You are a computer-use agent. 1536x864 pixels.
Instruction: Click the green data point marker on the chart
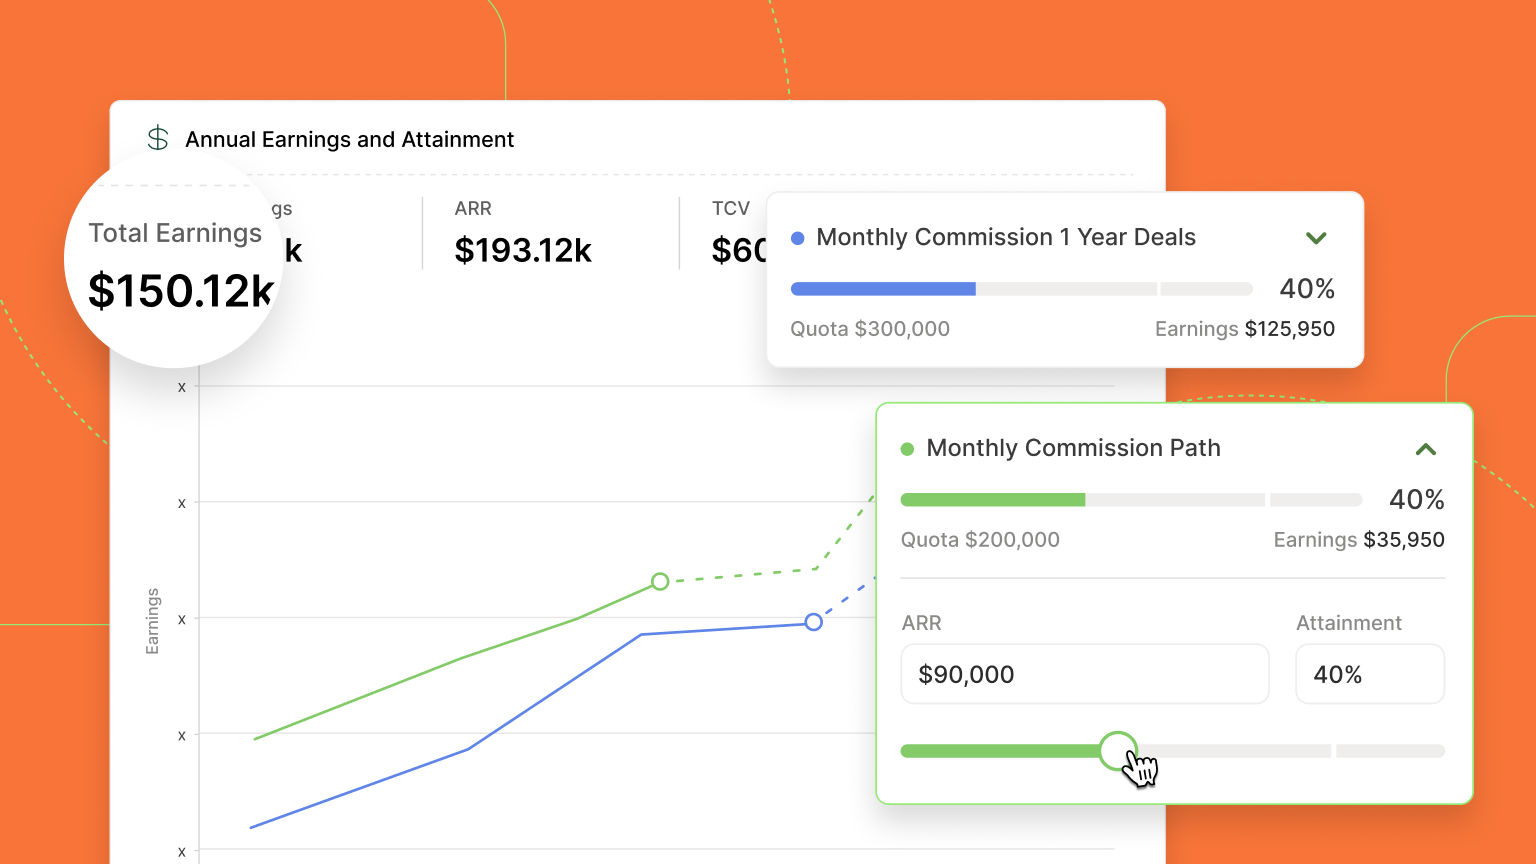click(660, 581)
